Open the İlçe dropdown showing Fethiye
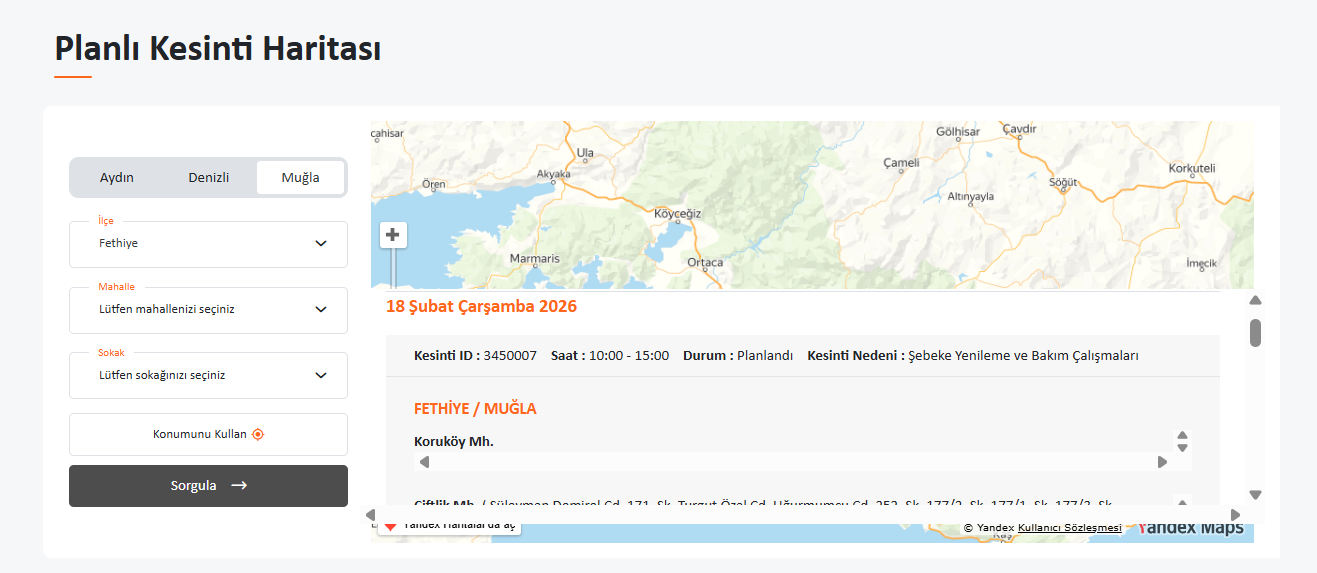This screenshot has width=1317, height=573. coord(208,244)
